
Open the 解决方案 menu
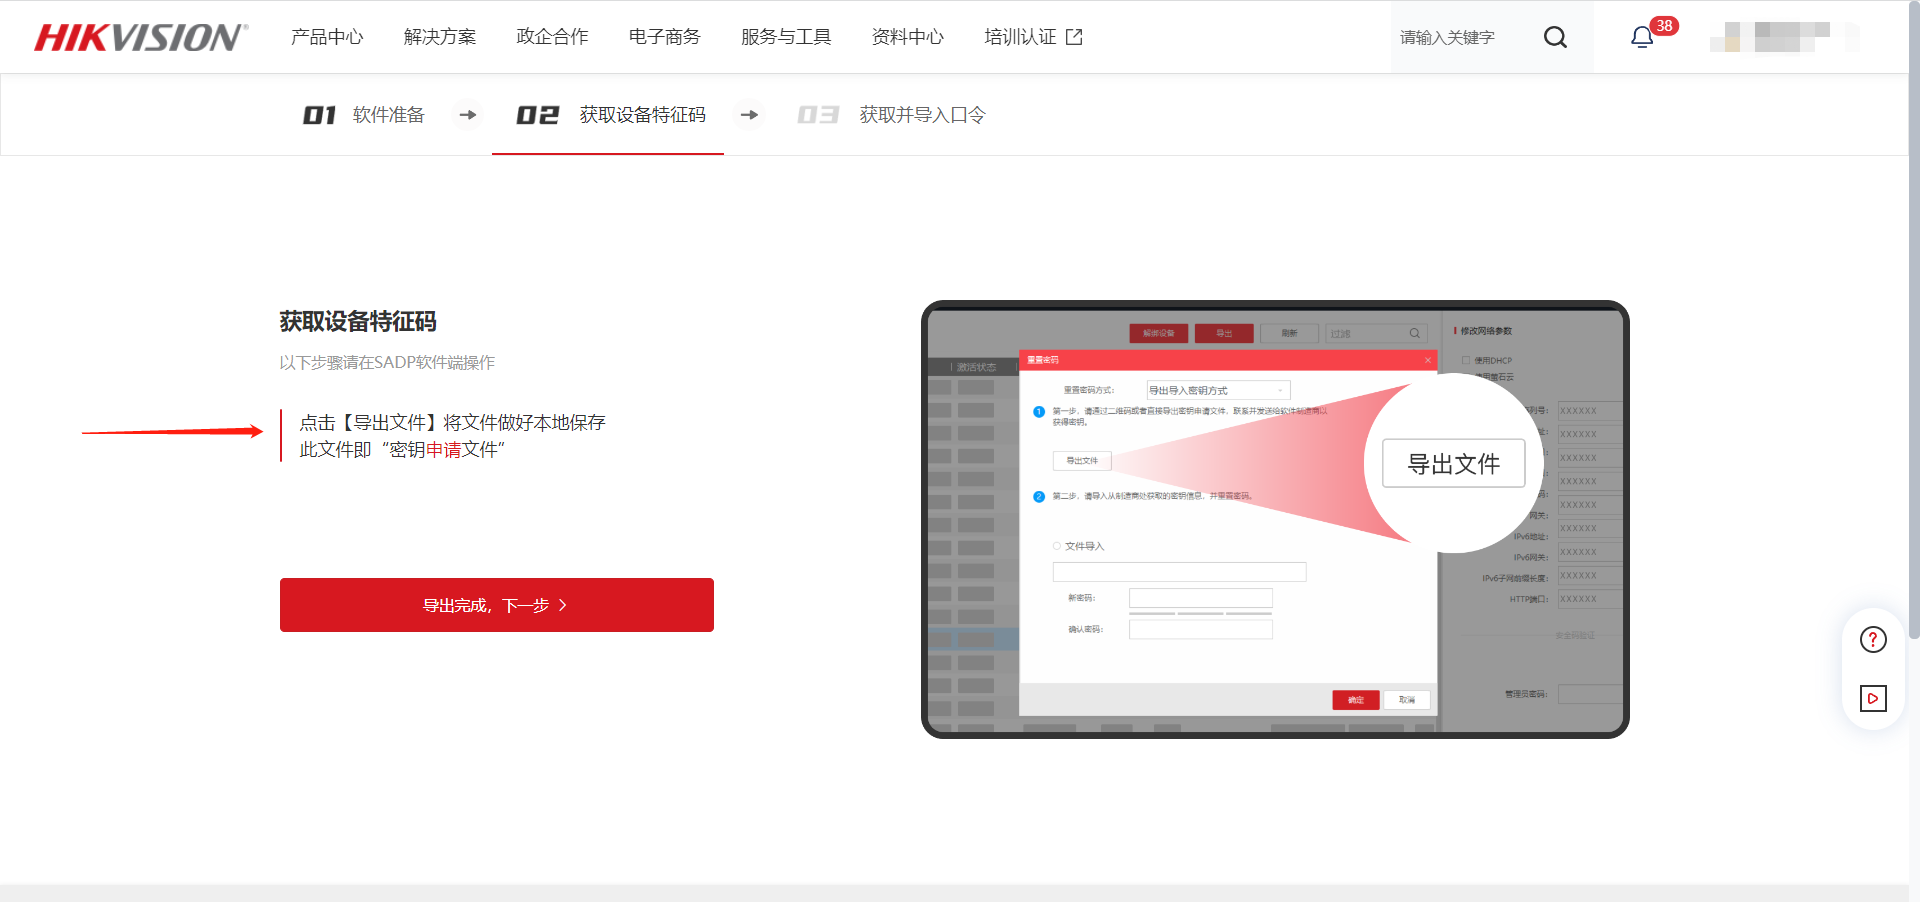[x=440, y=37]
